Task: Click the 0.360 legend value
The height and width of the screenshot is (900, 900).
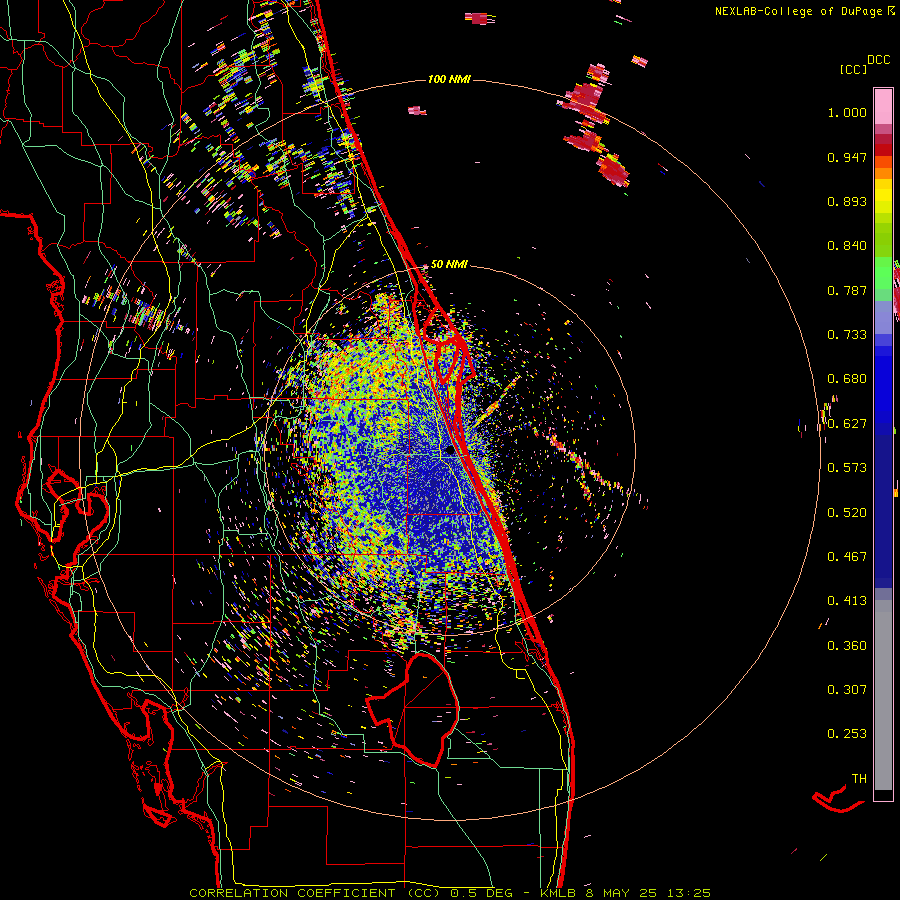Action: click(847, 646)
